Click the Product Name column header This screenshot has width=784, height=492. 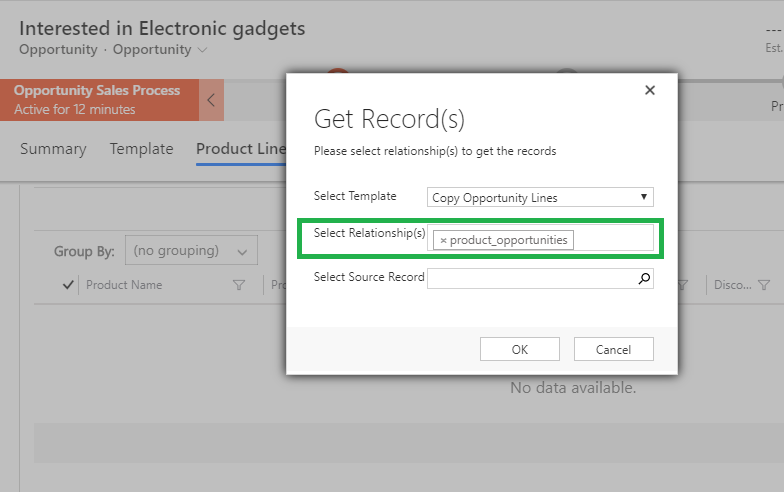click(124, 285)
